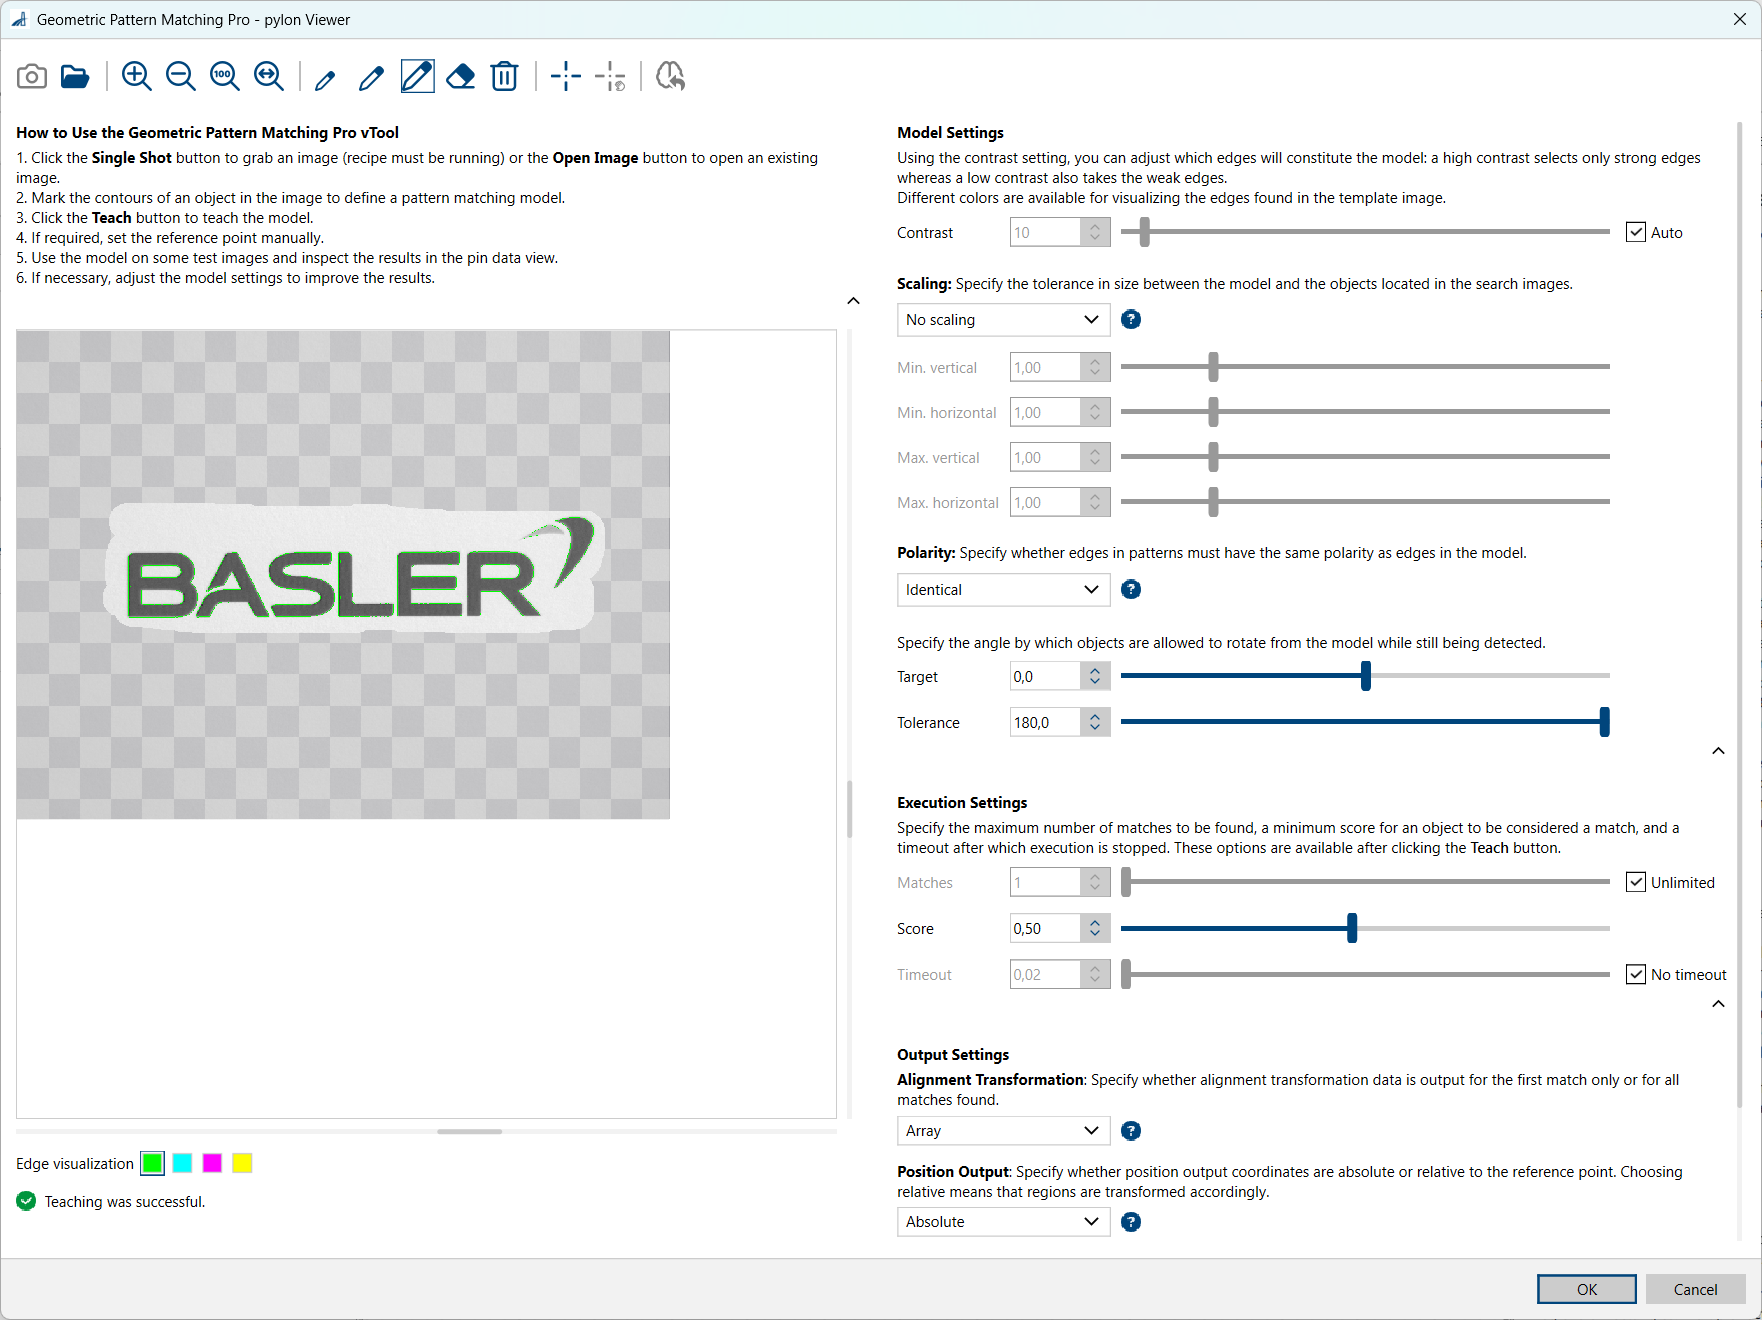Image resolution: width=1762 pixels, height=1320 pixels.
Task: Select the Eraser tool
Action: tap(461, 76)
